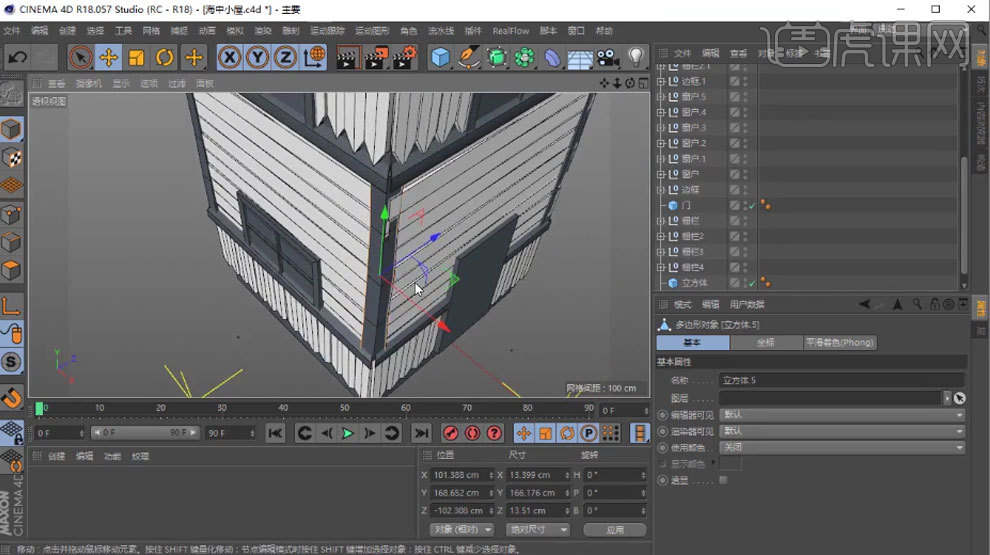Toggle X-axis lock button

[229, 58]
